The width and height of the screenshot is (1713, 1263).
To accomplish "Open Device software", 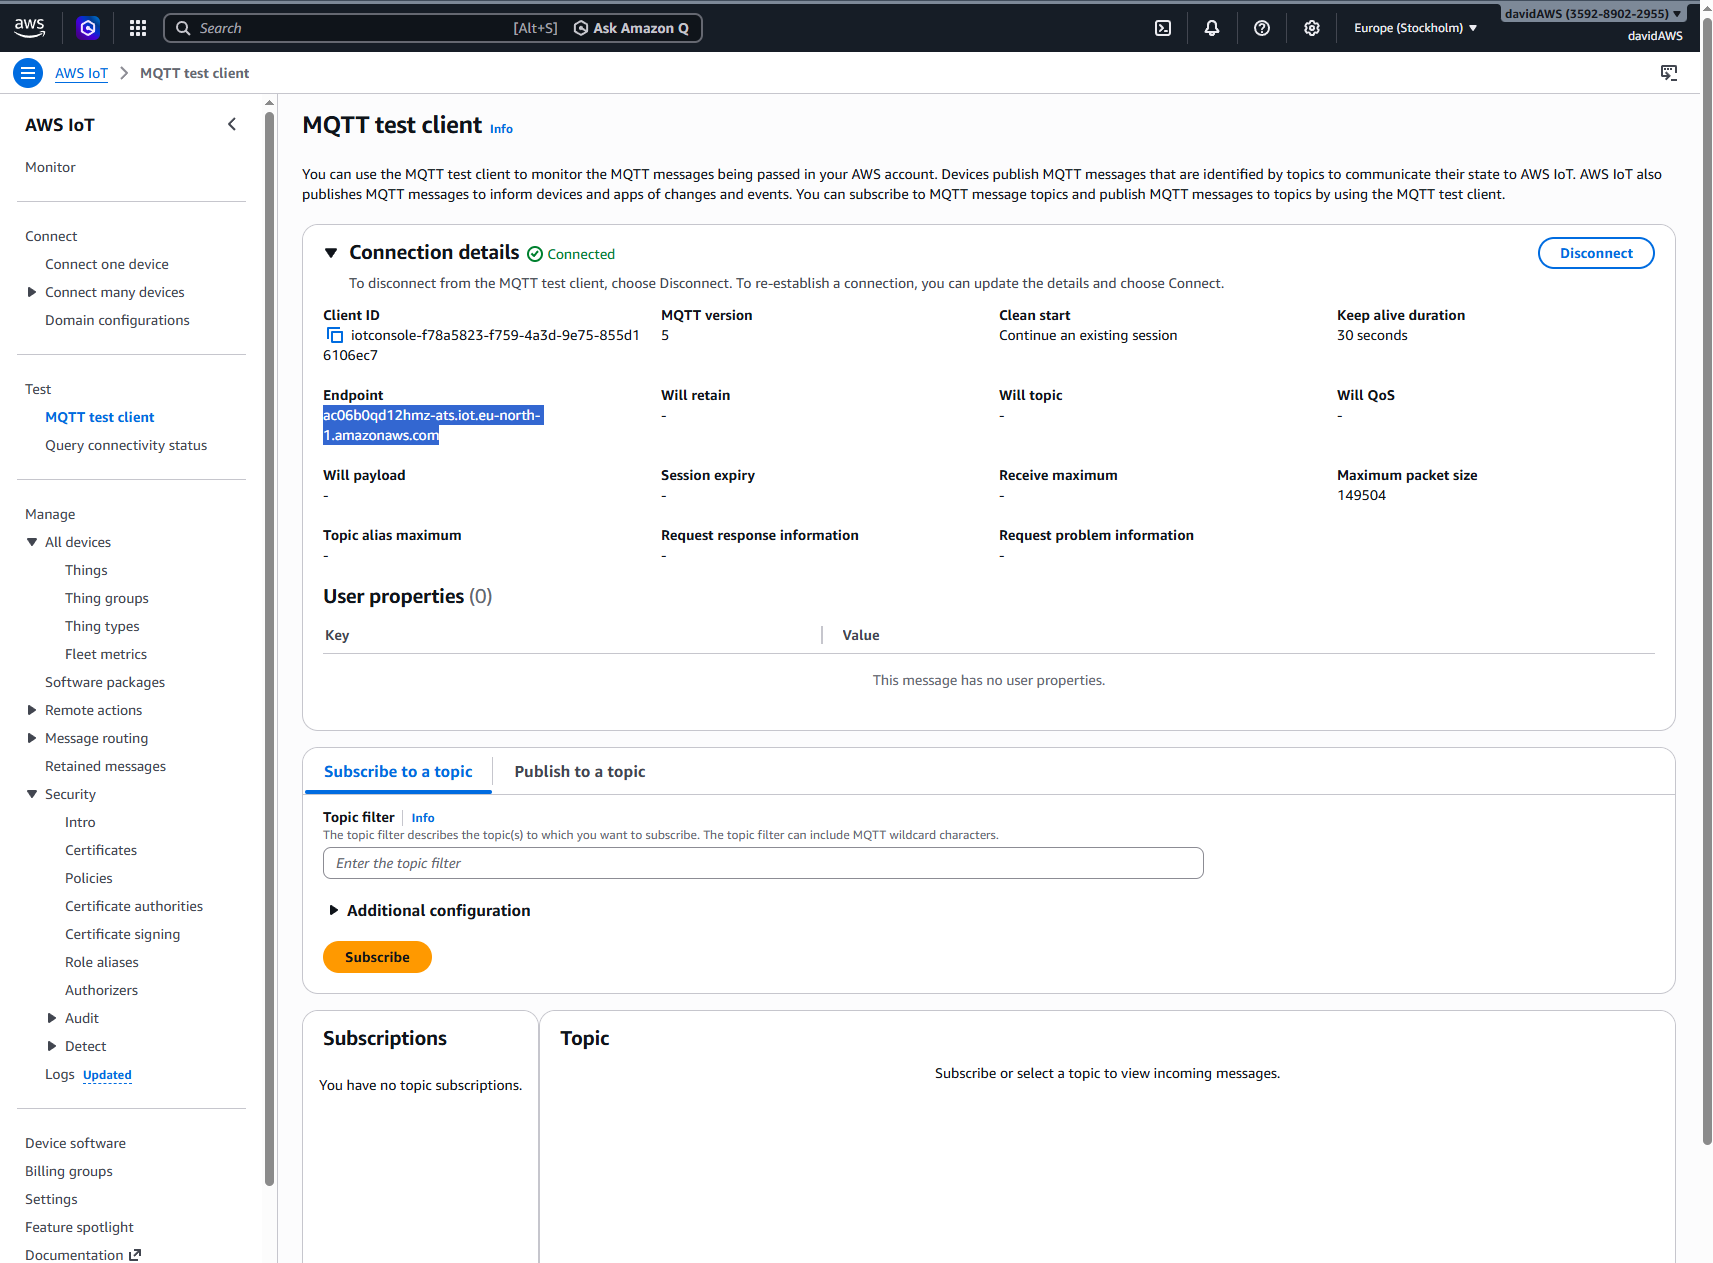I will pyautogui.click(x=75, y=1143).
